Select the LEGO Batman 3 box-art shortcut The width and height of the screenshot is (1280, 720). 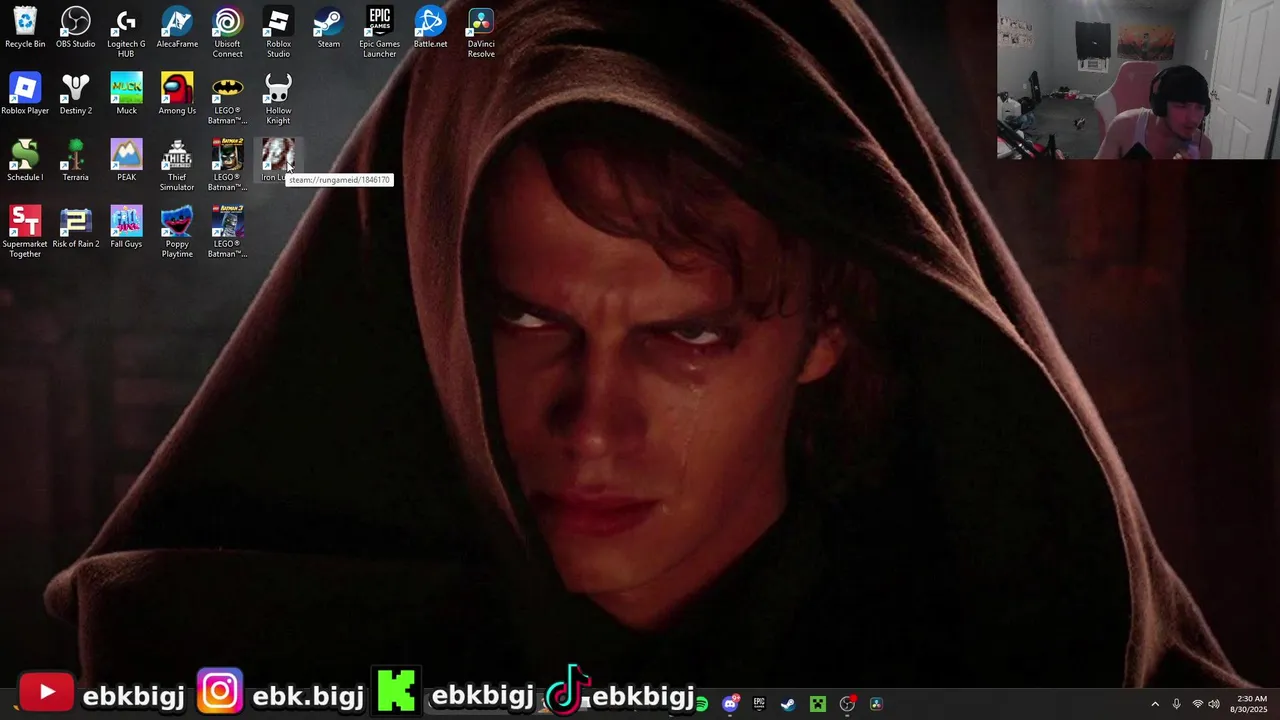click(x=228, y=232)
